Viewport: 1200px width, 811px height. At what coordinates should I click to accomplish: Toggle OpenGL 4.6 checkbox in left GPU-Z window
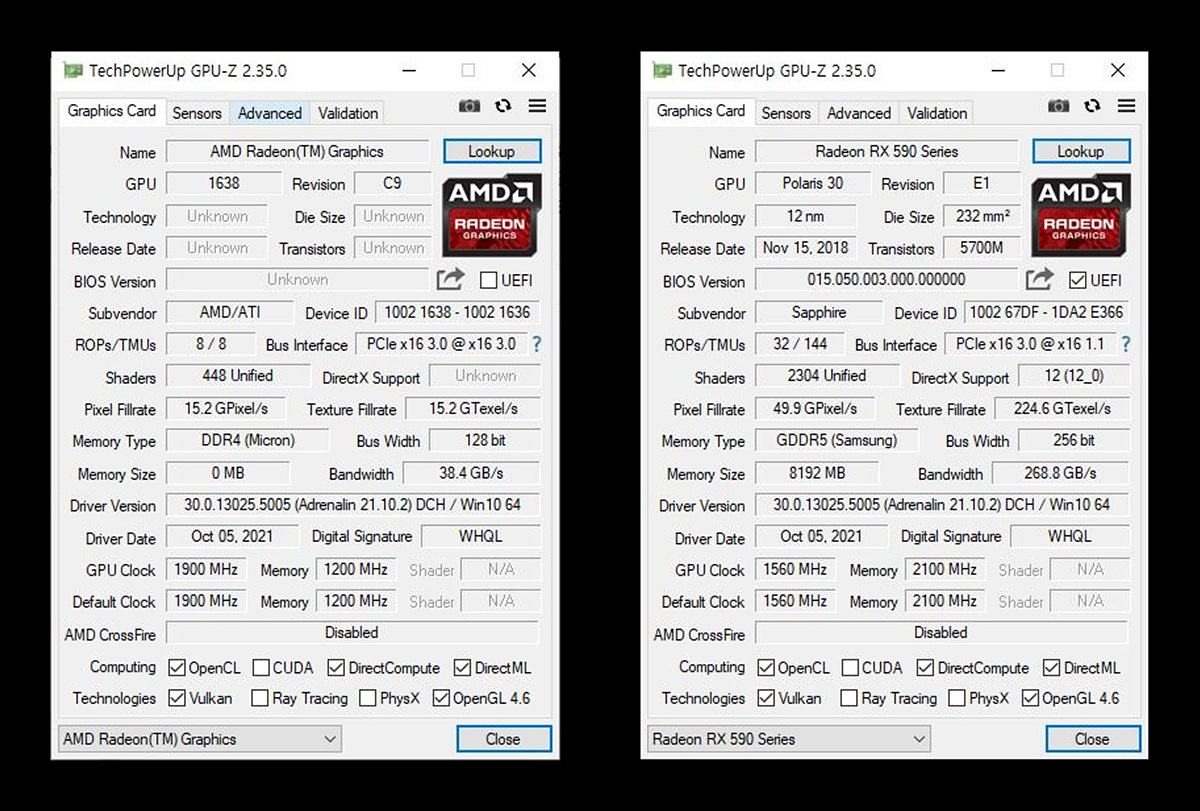click(441, 698)
